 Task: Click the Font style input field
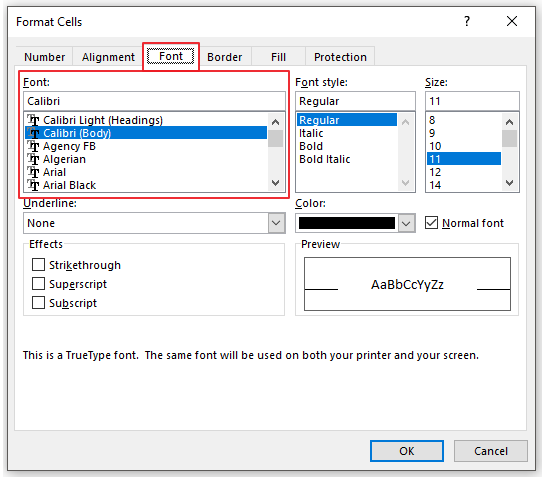(x=355, y=101)
